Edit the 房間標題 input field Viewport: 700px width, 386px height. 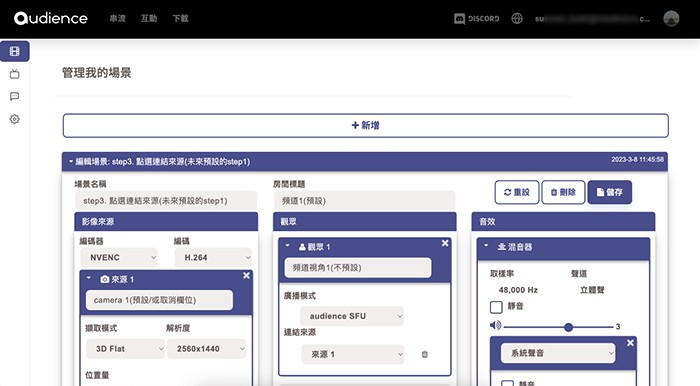click(x=364, y=201)
